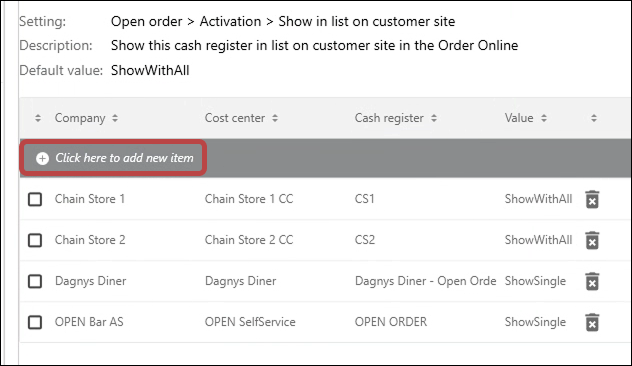
Task: Sort by the Company column arrows
Action: (x=115, y=118)
